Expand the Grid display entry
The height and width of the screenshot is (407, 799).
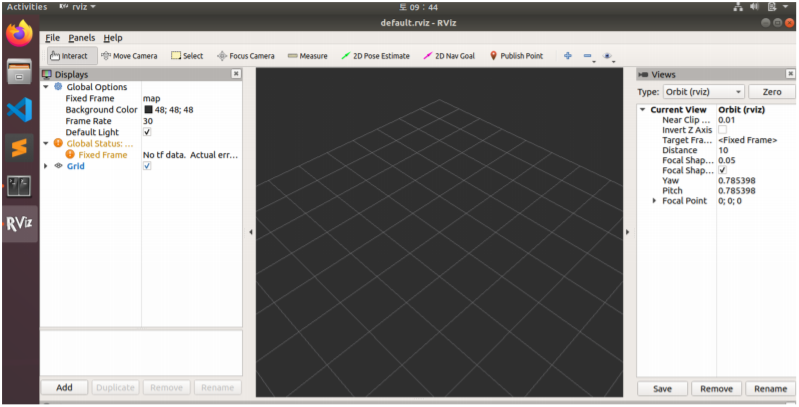click(46, 166)
